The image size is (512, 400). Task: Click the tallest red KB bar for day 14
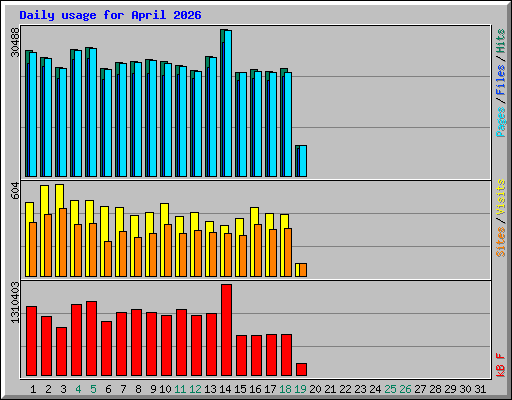click(226, 330)
